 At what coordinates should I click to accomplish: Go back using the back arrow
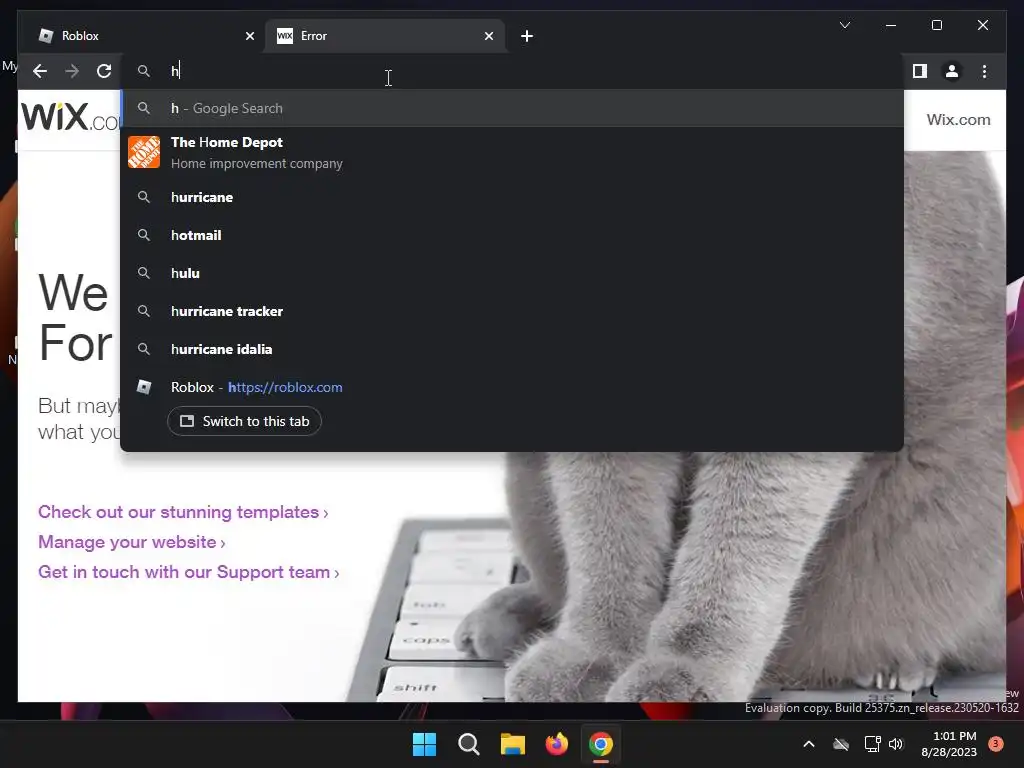coord(40,71)
